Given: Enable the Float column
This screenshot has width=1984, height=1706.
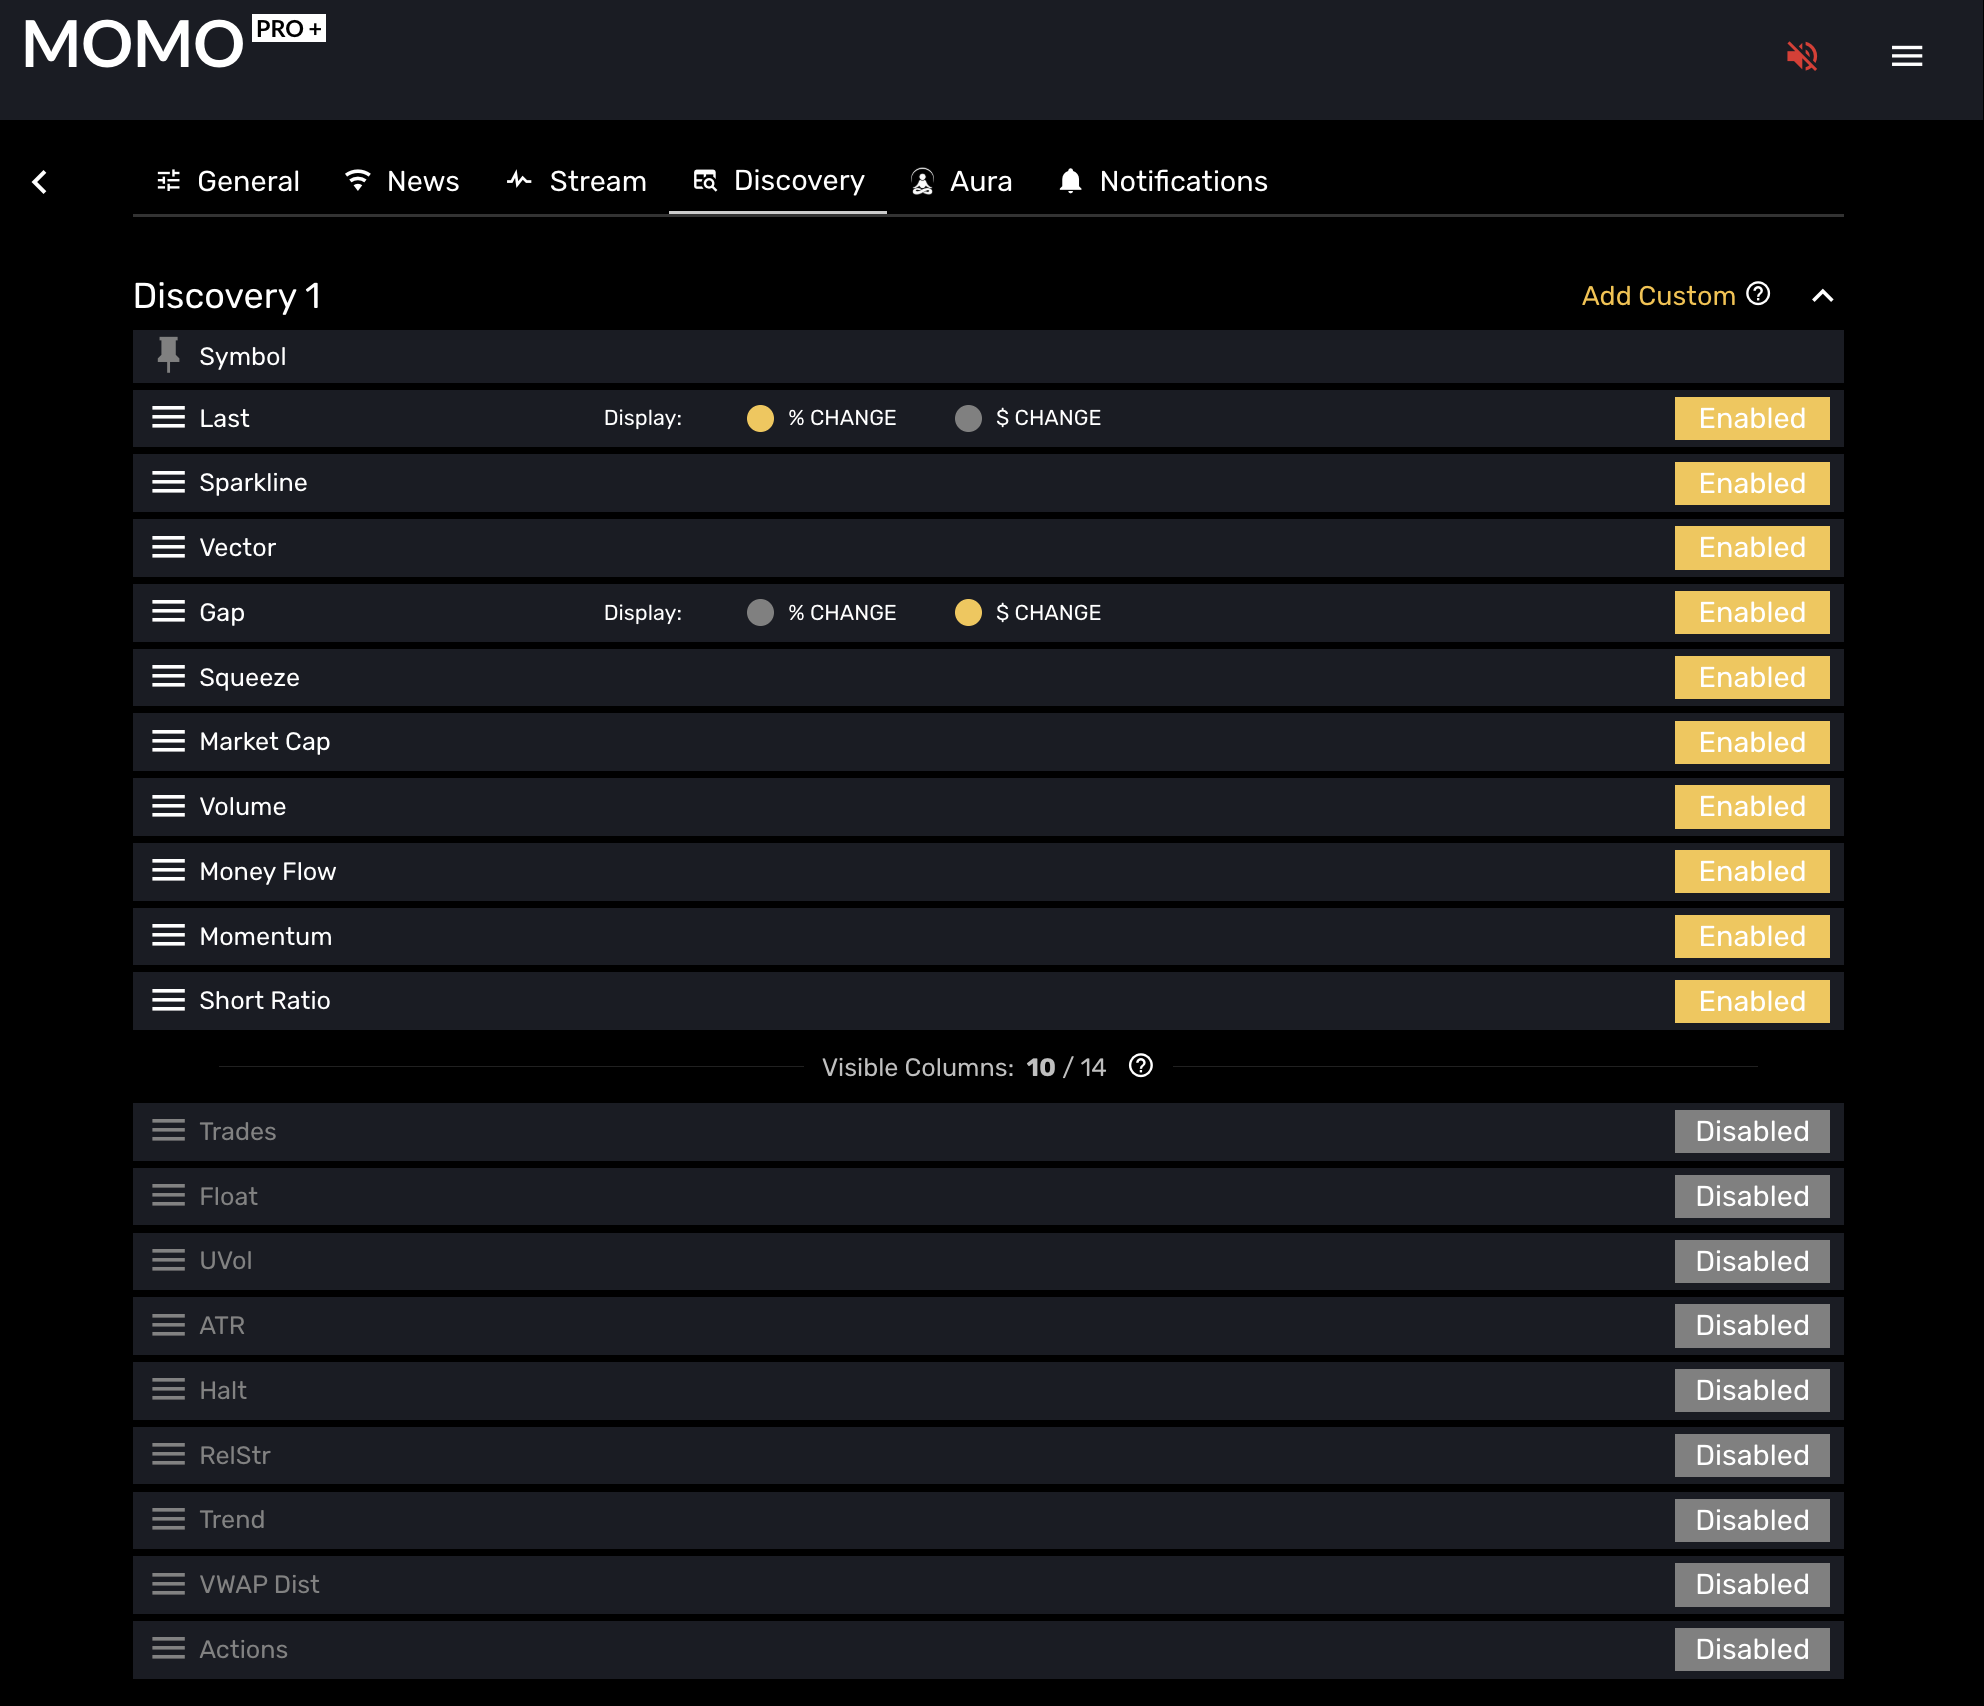Looking at the screenshot, I should click(1751, 1196).
